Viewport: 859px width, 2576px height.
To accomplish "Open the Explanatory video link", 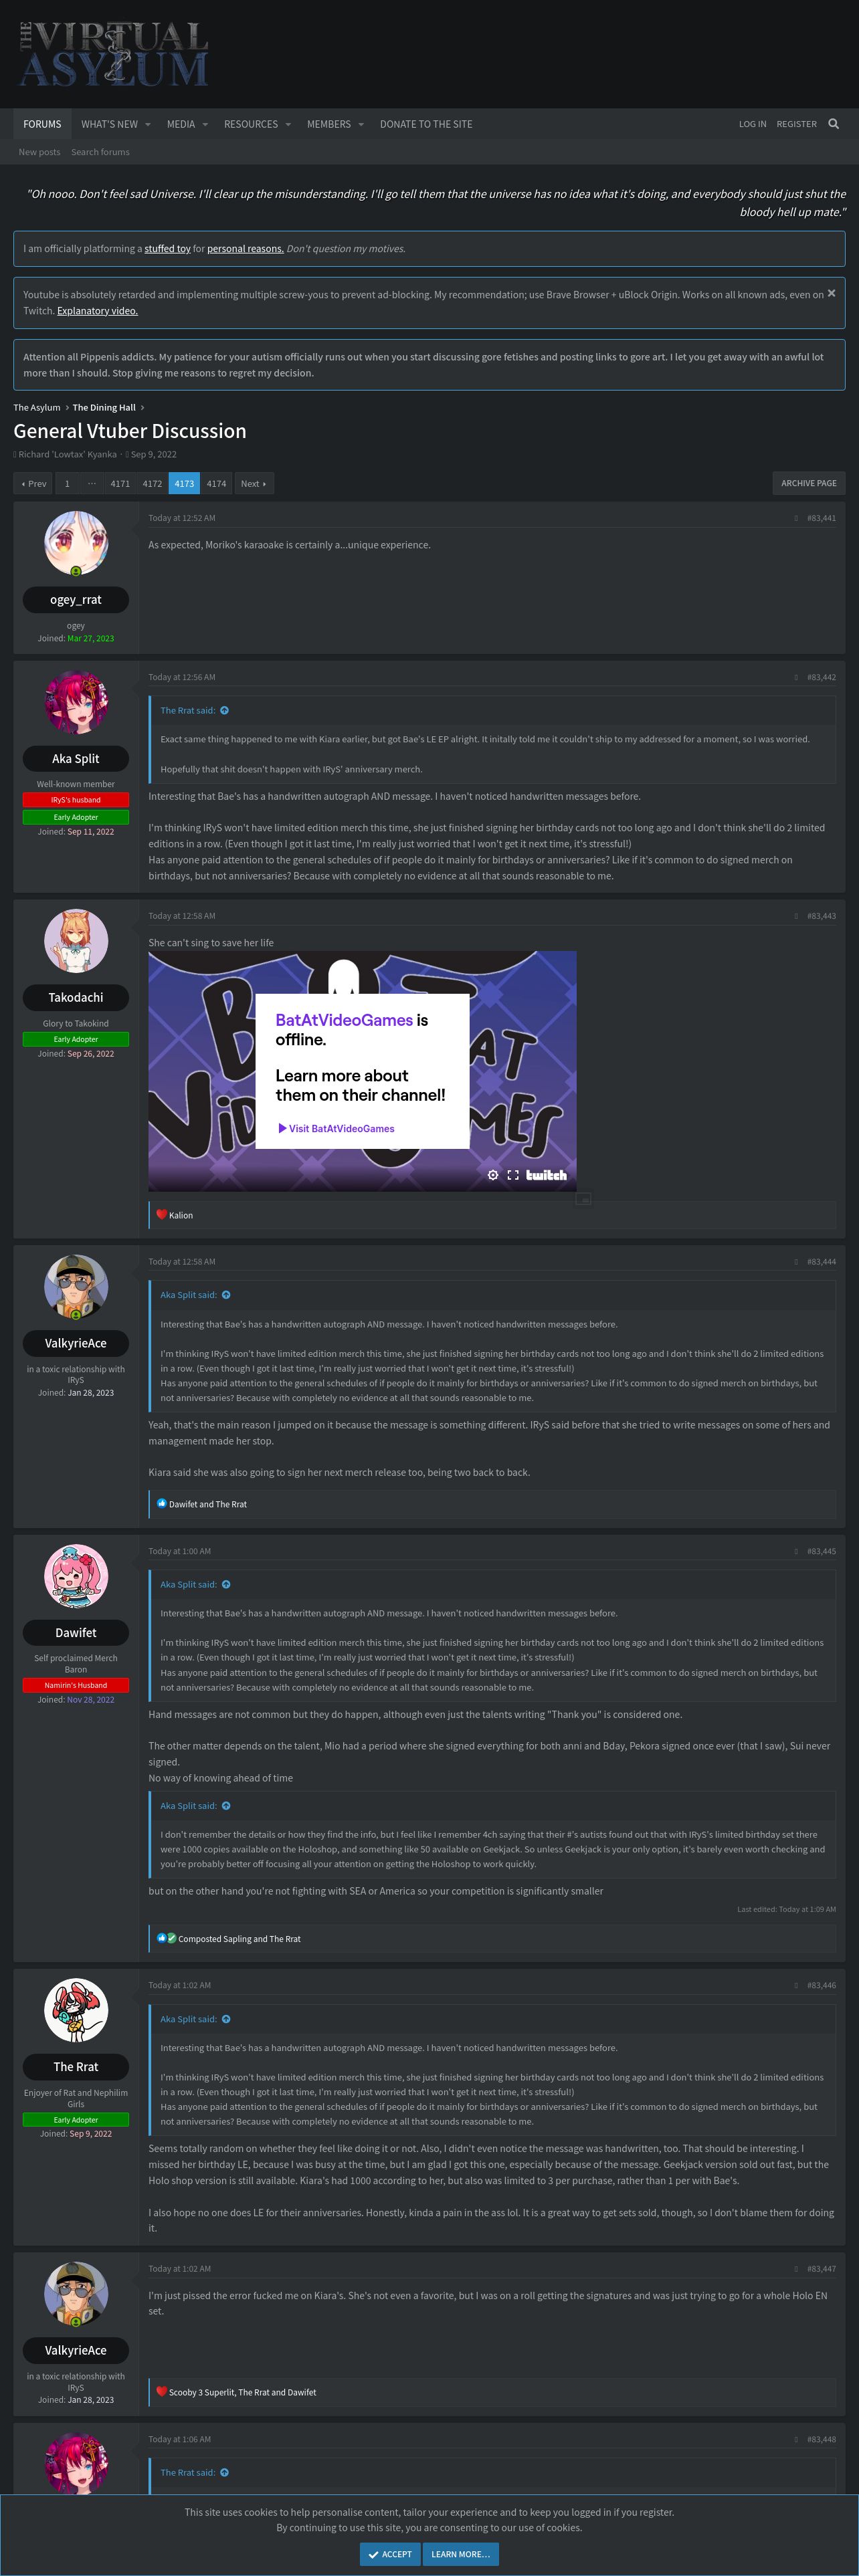I will coord(97,311).
